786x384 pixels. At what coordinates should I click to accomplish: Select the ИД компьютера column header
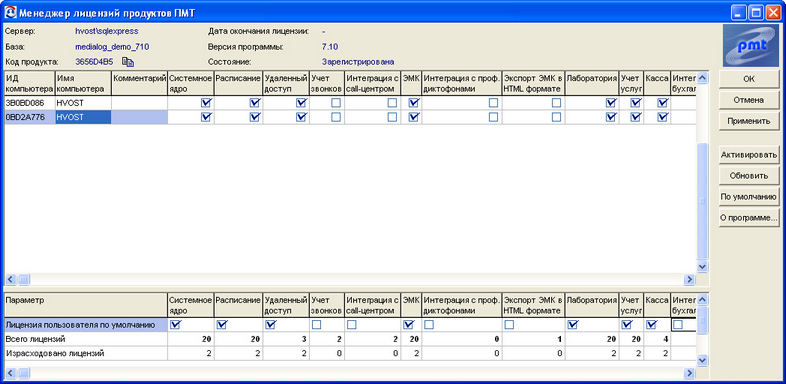point(30,84)
